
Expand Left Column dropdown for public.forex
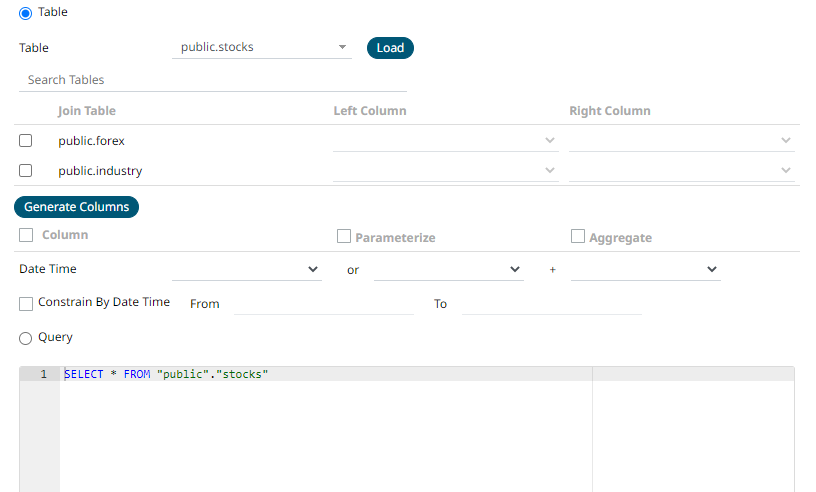point(445,141)
